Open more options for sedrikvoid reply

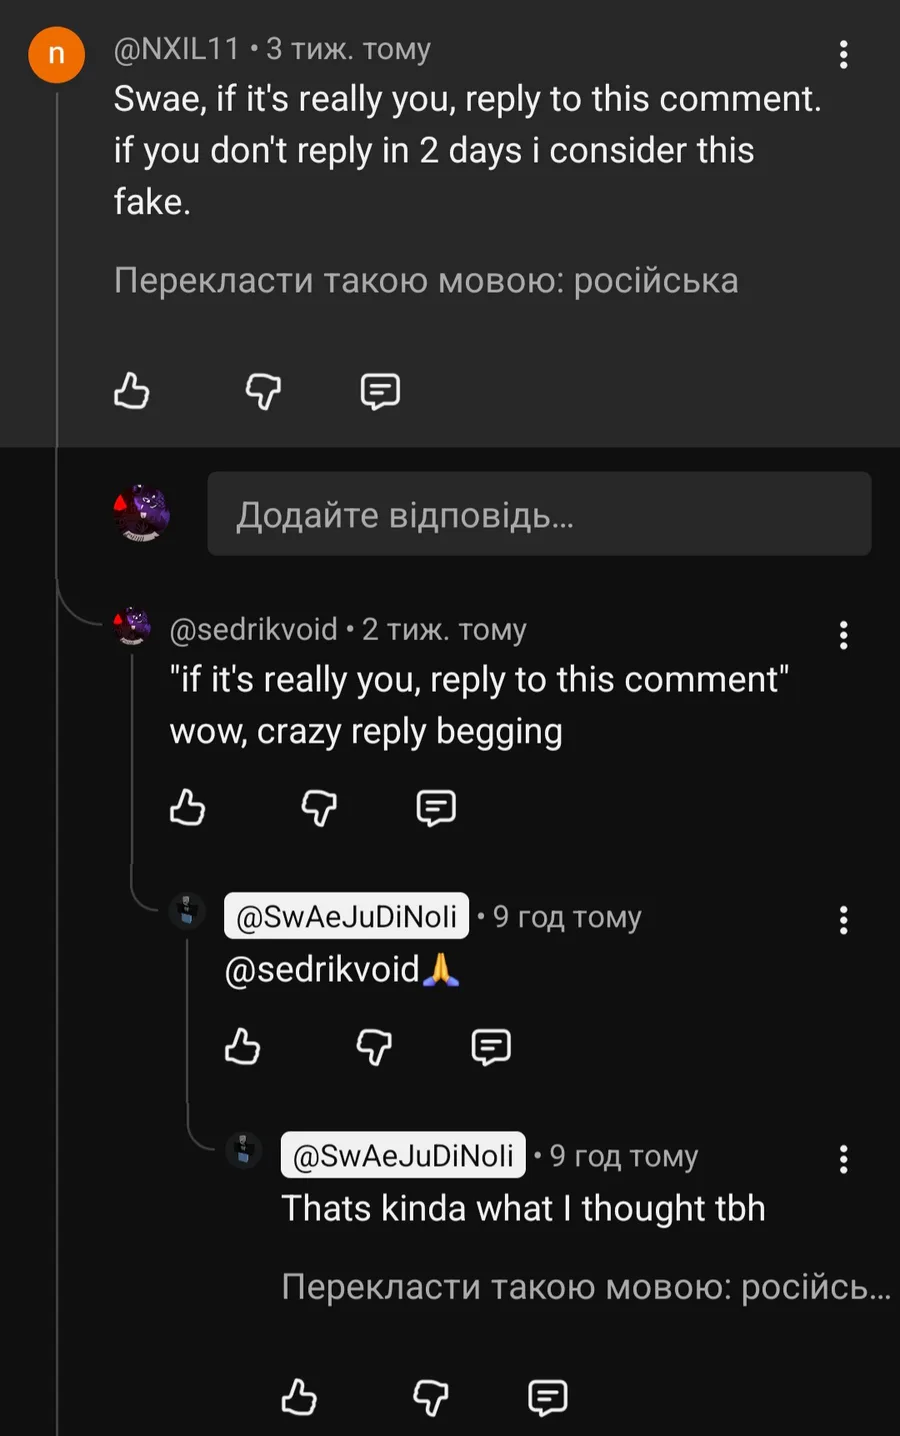point(844,635)
